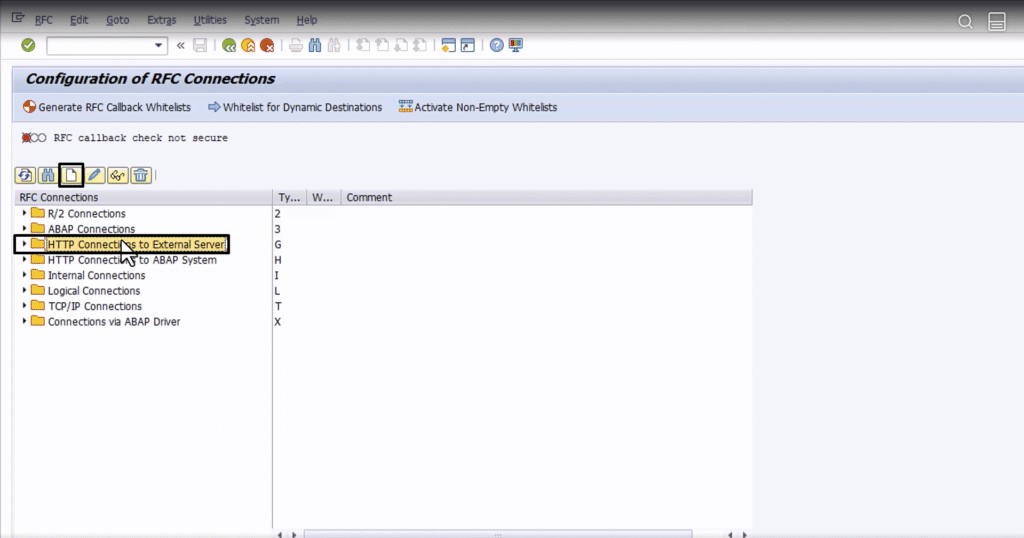This screenshot has width=1024, height=538.
Task: Click the orange Exit icon
Action: [x=248, y=45]
